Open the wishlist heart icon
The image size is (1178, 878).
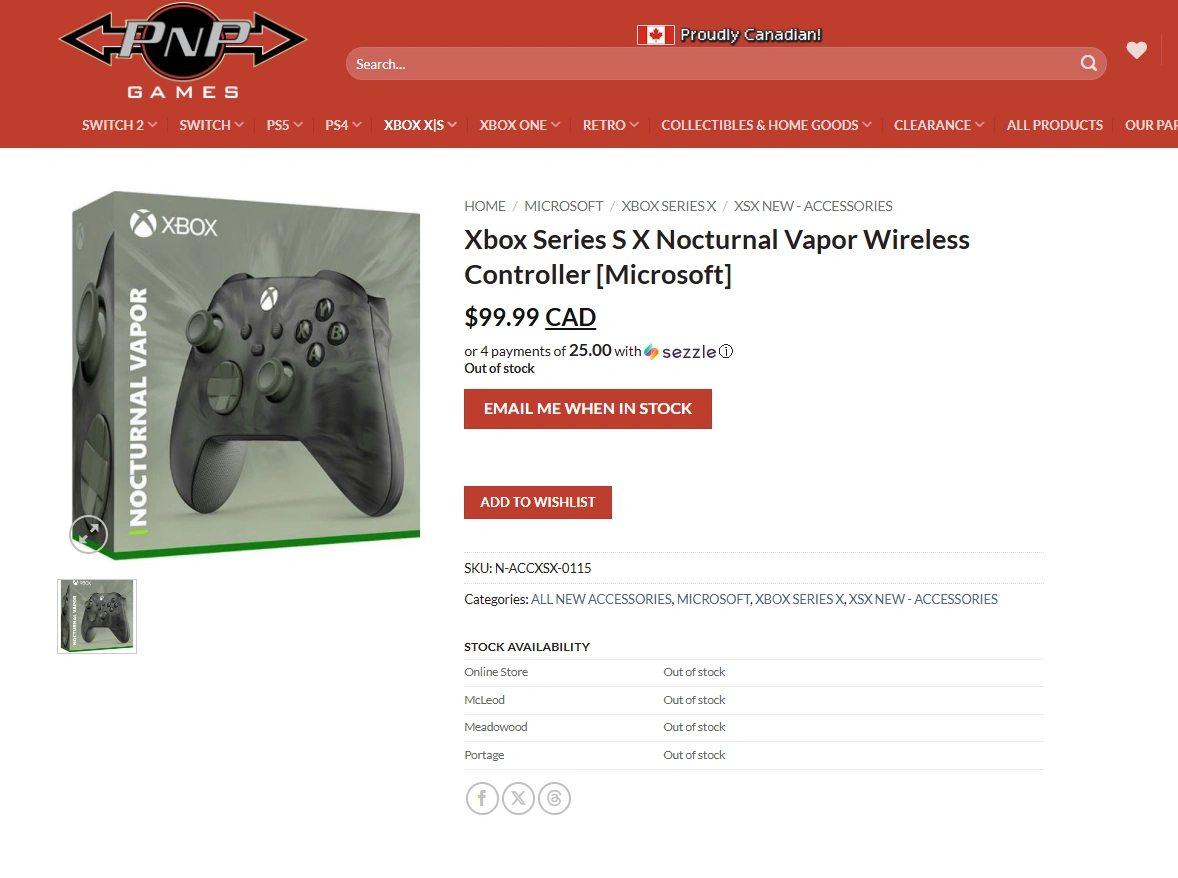(1136, 50)
